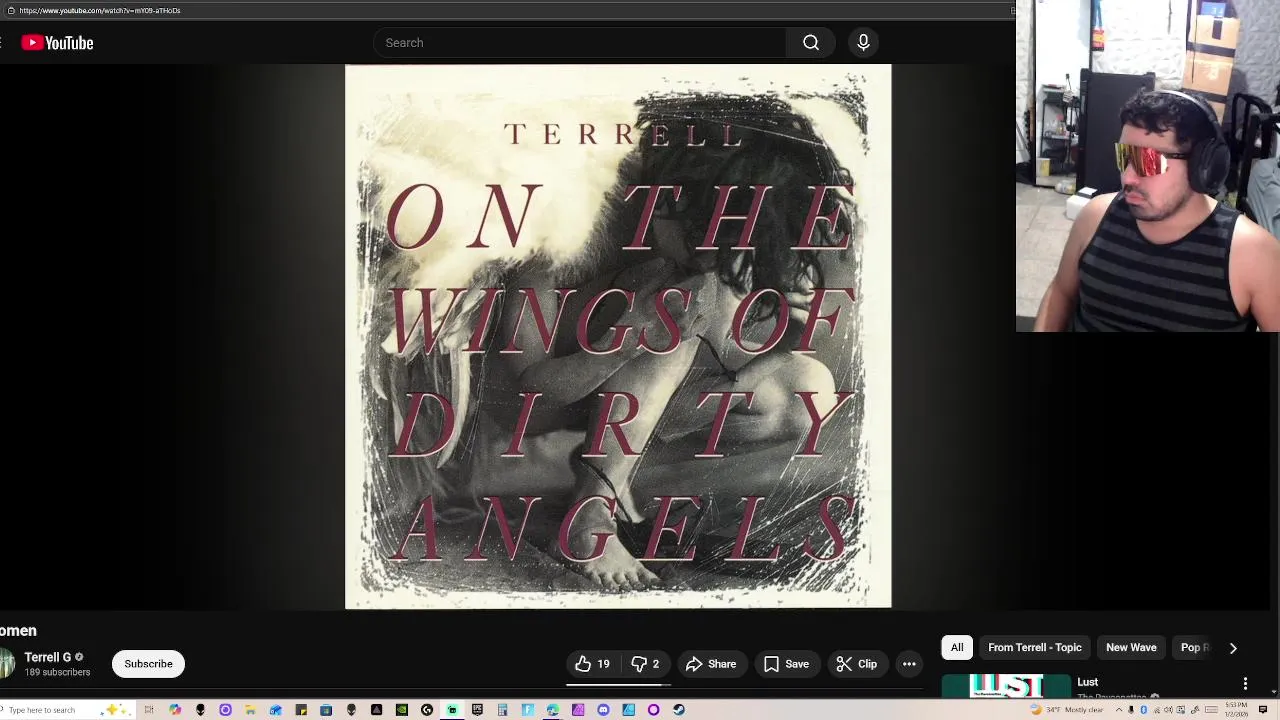Viewport: 1280px width, 720px height.
Task: Open the Lust video title
Action: pos(1088,682)
